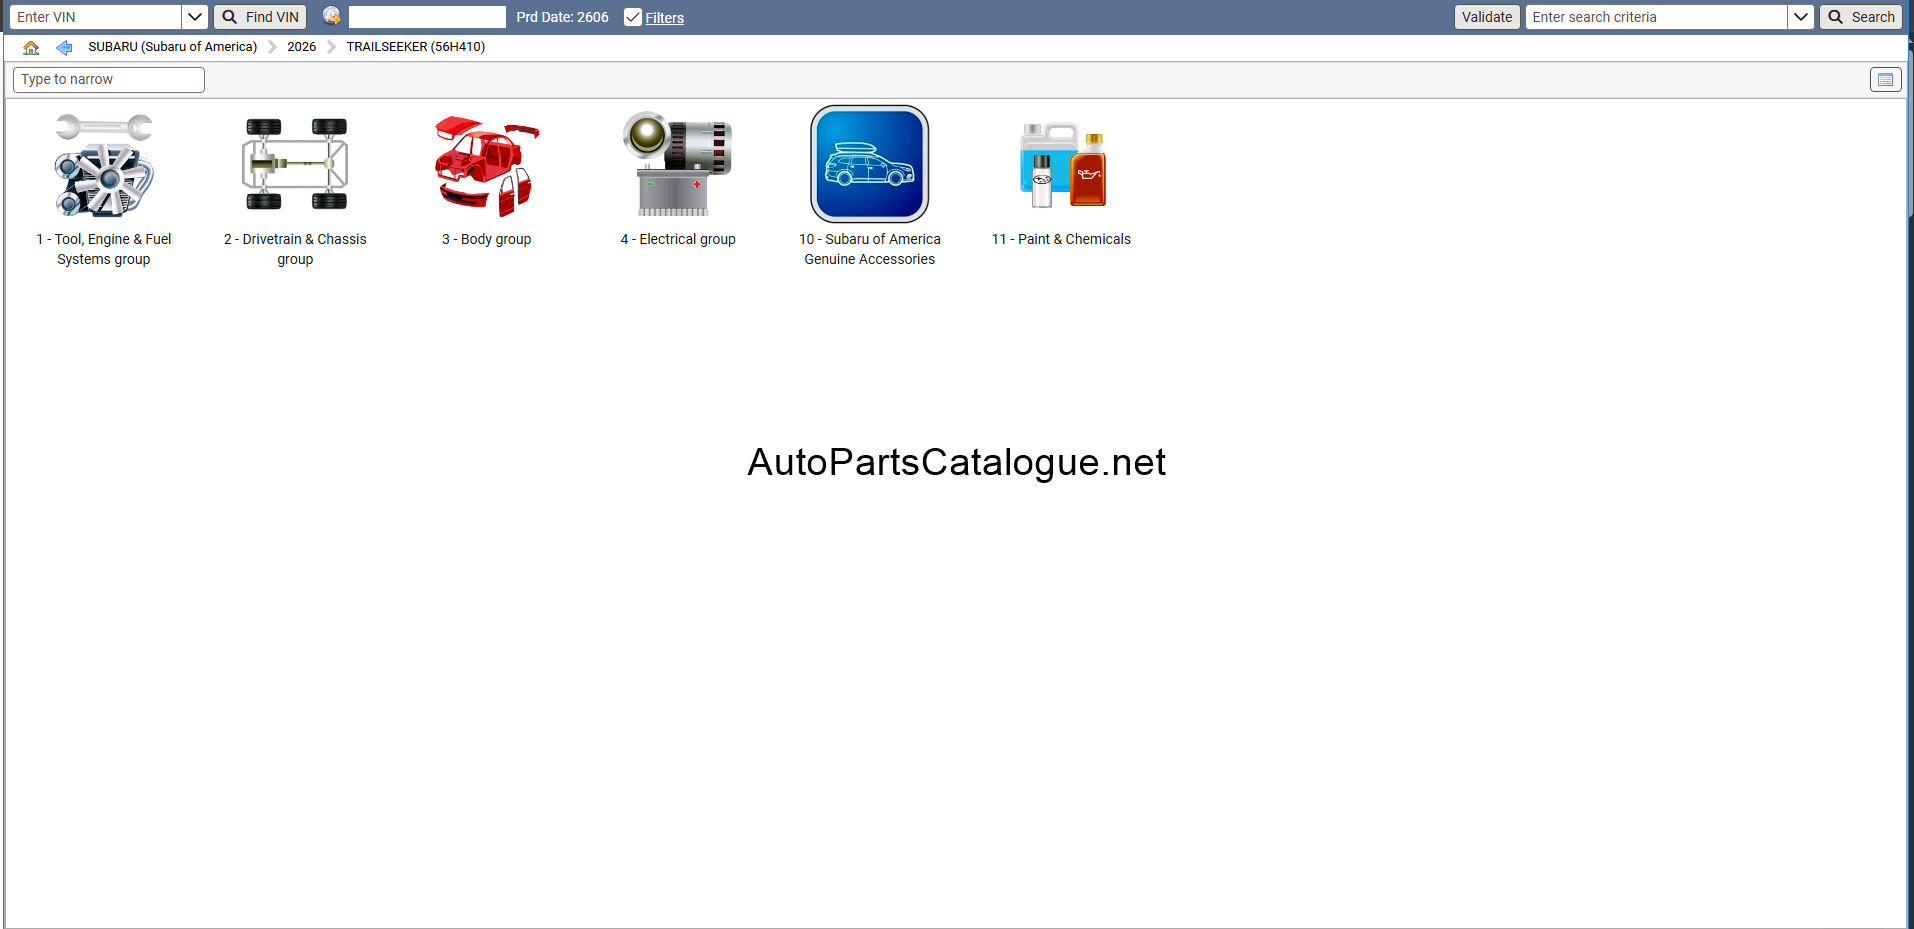Select the 2026 breadcrumb item

(x=301, y=47)
